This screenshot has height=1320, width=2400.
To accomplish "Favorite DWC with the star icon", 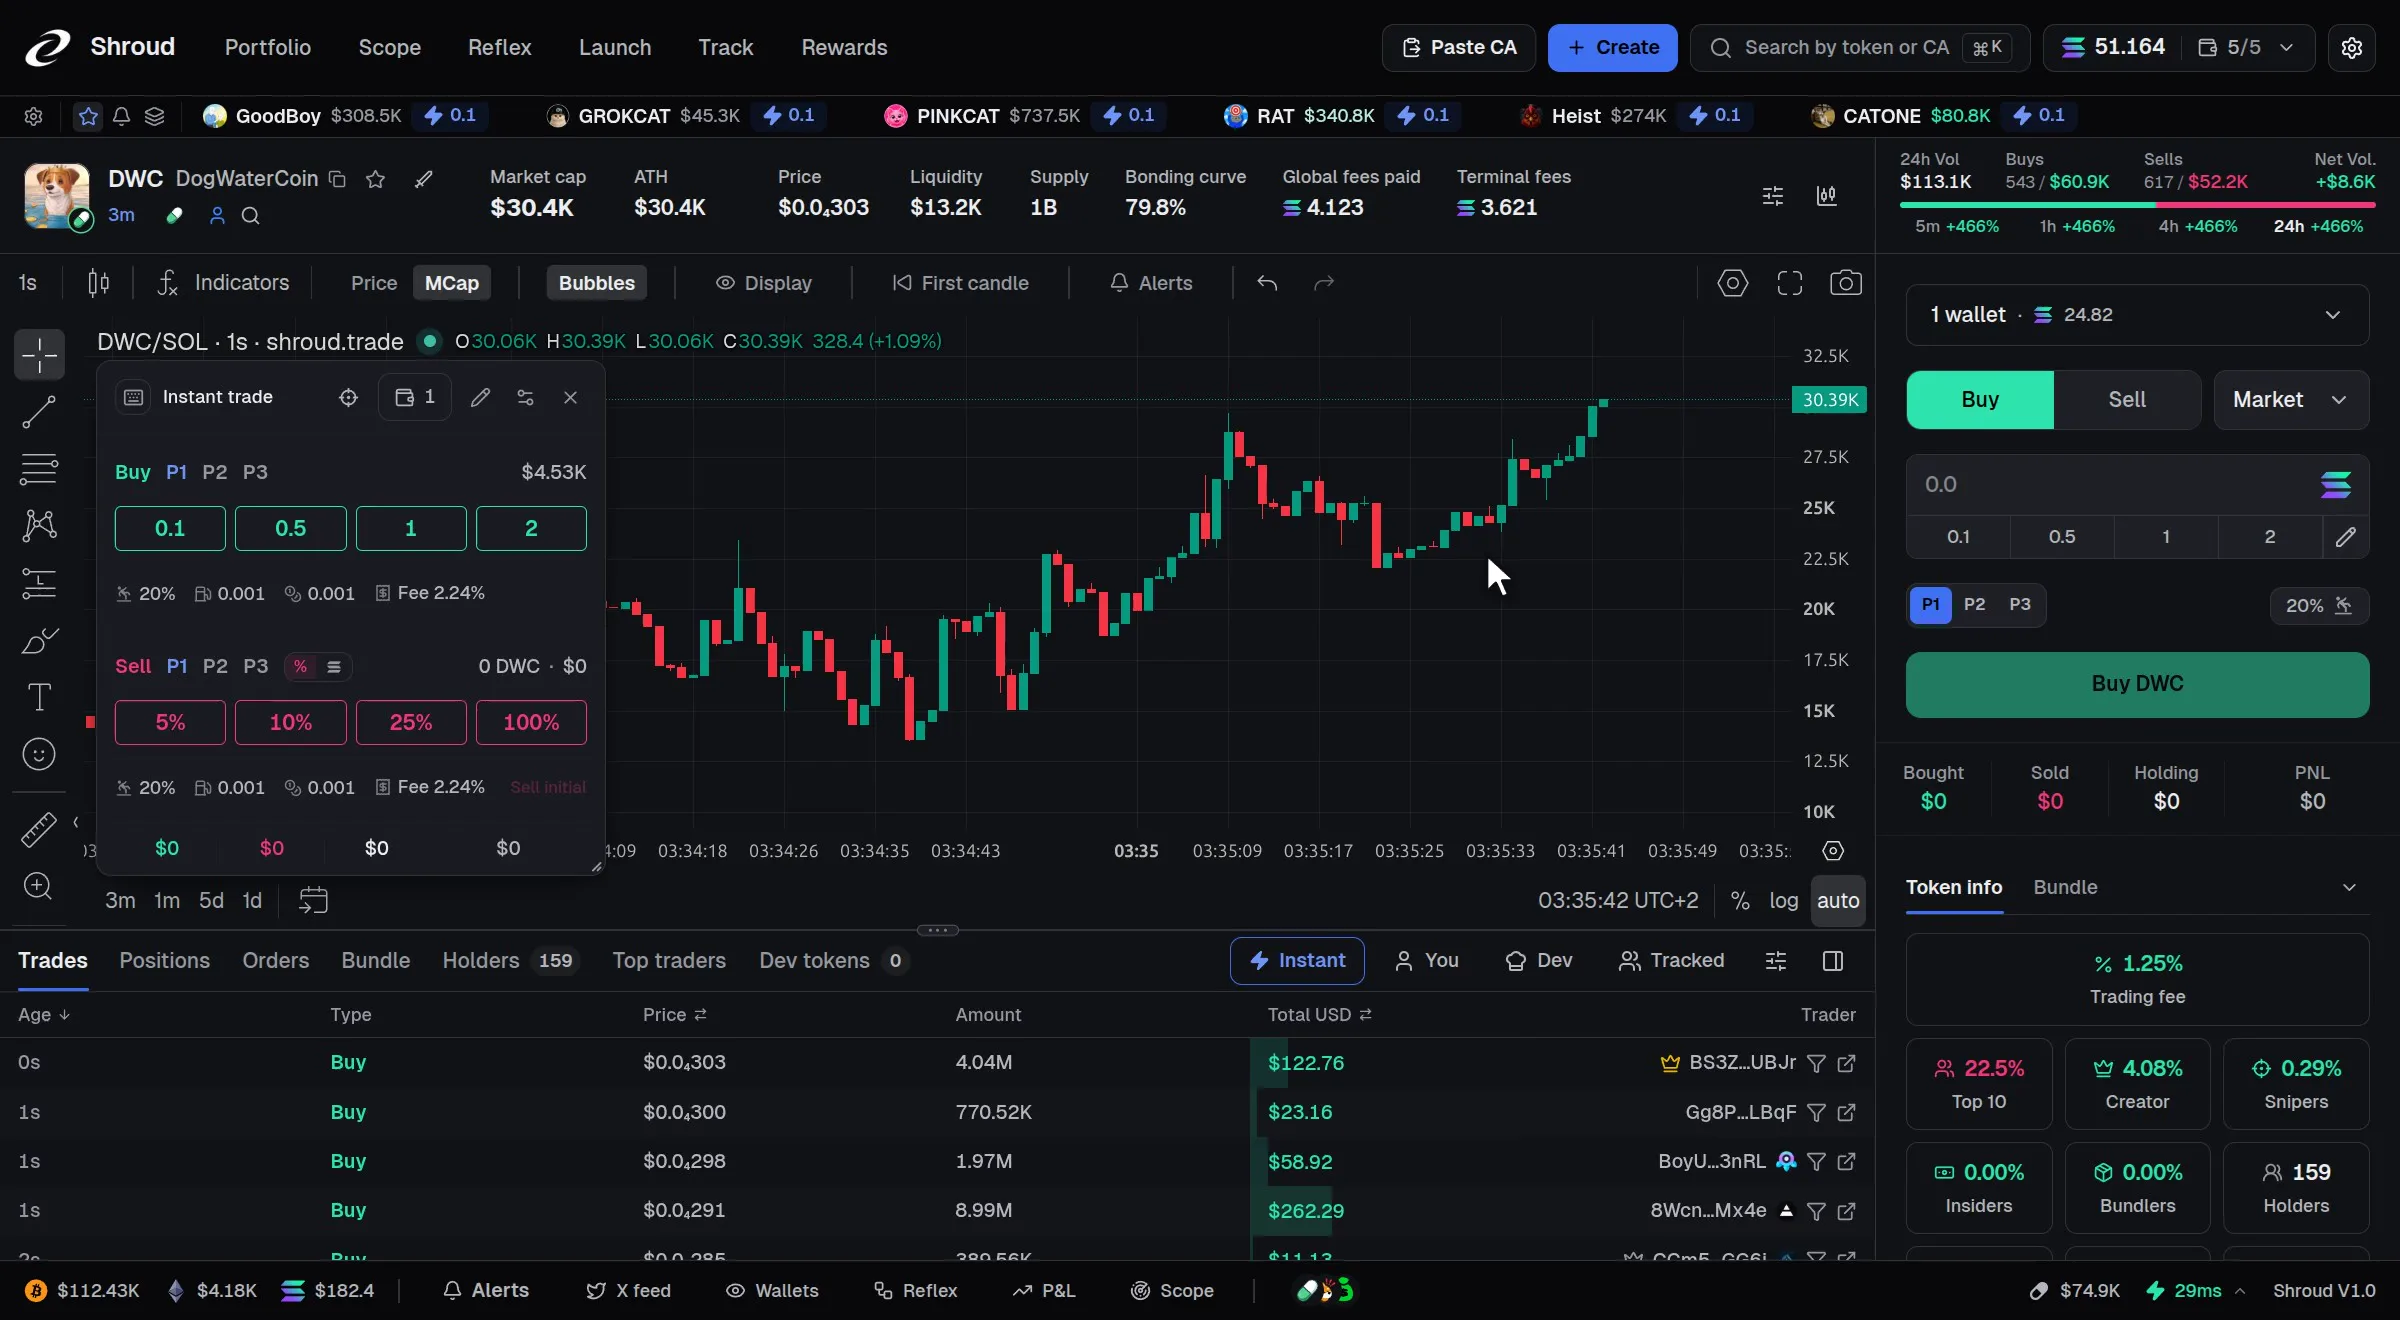I will pyautogui.click(x=375, y=179).
